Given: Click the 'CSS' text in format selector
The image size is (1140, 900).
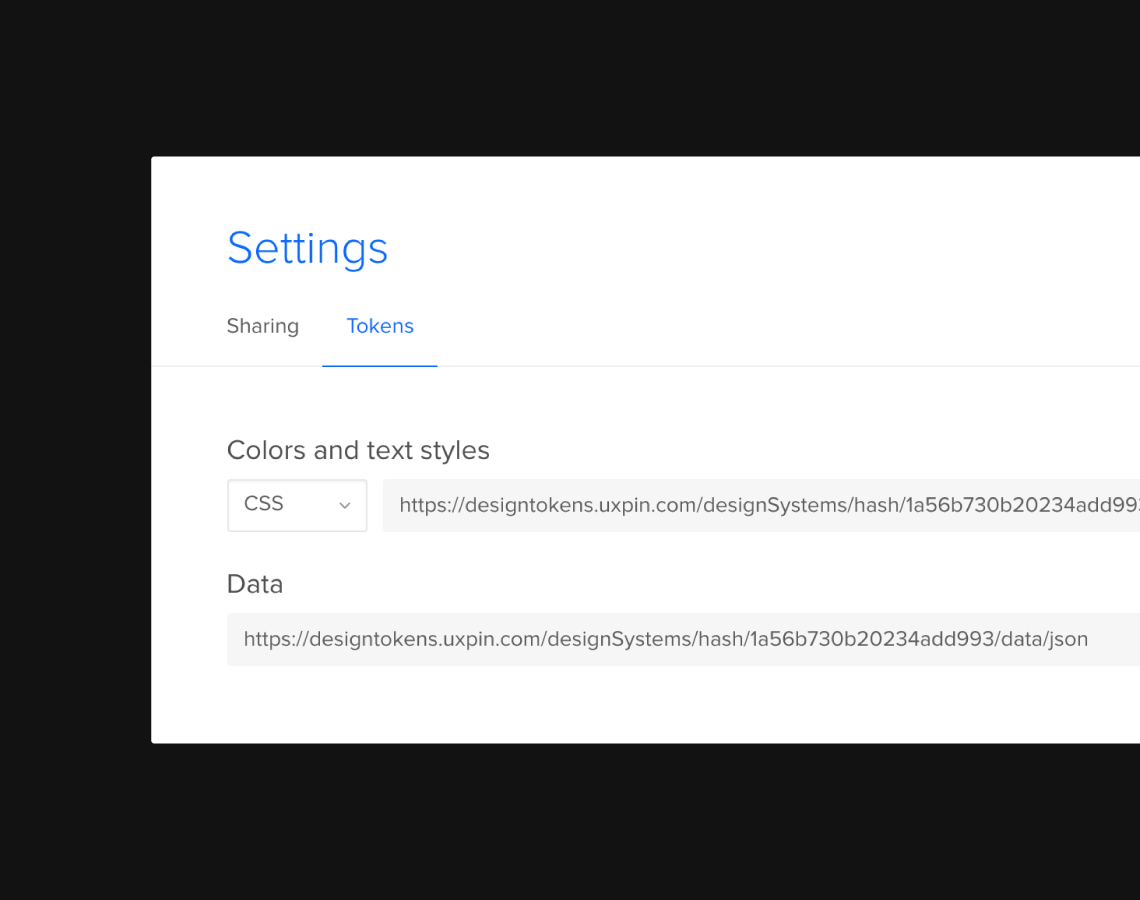Looking at the screenshot, I should coord(263,504).
